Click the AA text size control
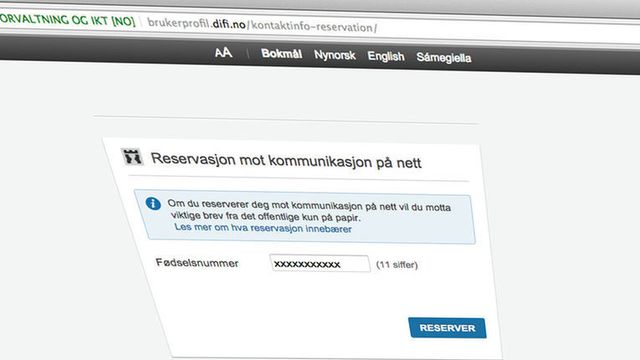Image resolution: width=640 pixels, height=360 pixels. (x=223, y=53)
